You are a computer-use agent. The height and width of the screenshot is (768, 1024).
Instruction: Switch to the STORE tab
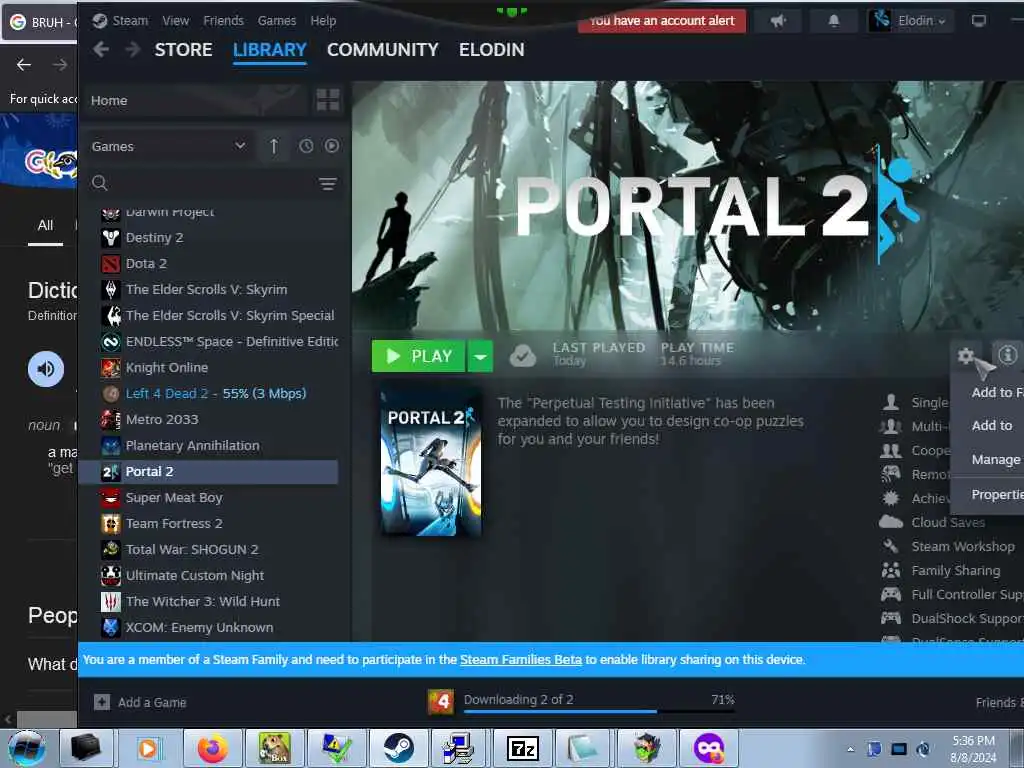pyautogui.click(x=184, y=50)
